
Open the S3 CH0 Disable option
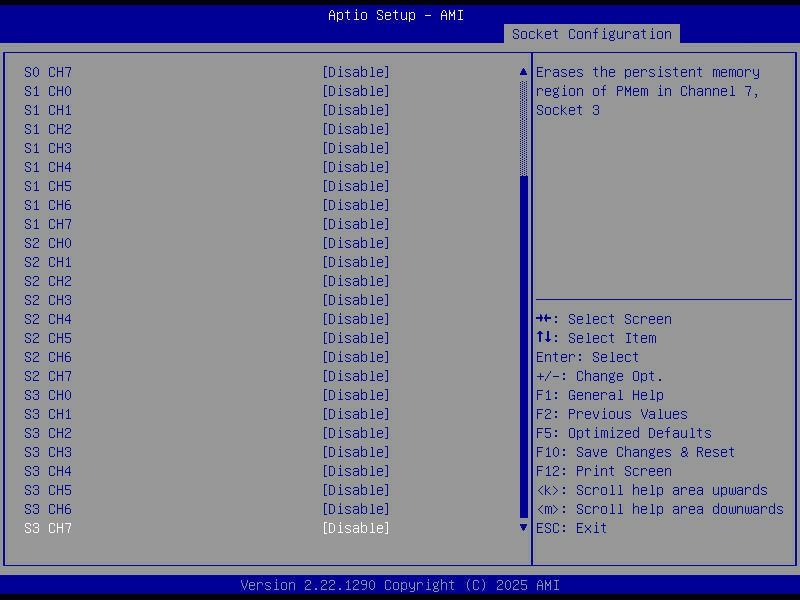(356, 395)
